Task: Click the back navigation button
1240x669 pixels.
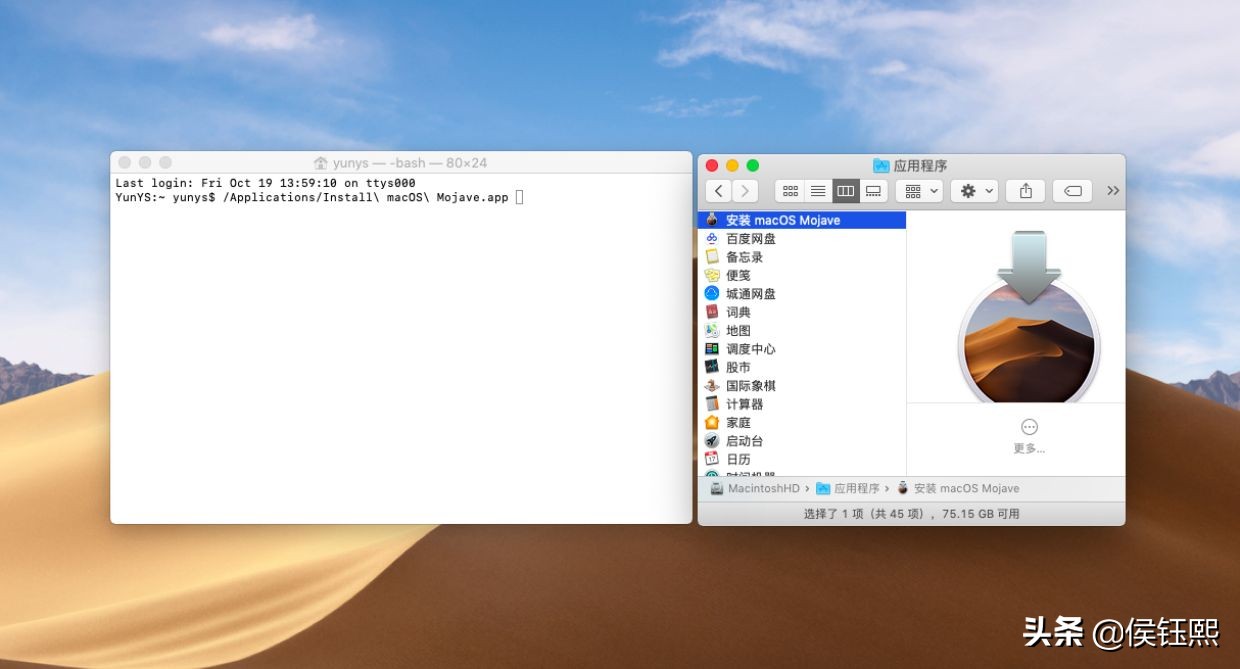Action: (x=718, y=190)
